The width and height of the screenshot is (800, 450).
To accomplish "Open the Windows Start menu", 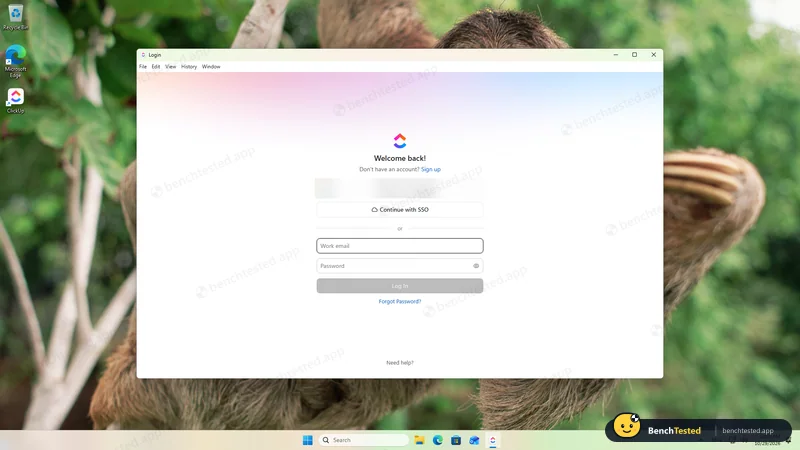I will (308, 440).
